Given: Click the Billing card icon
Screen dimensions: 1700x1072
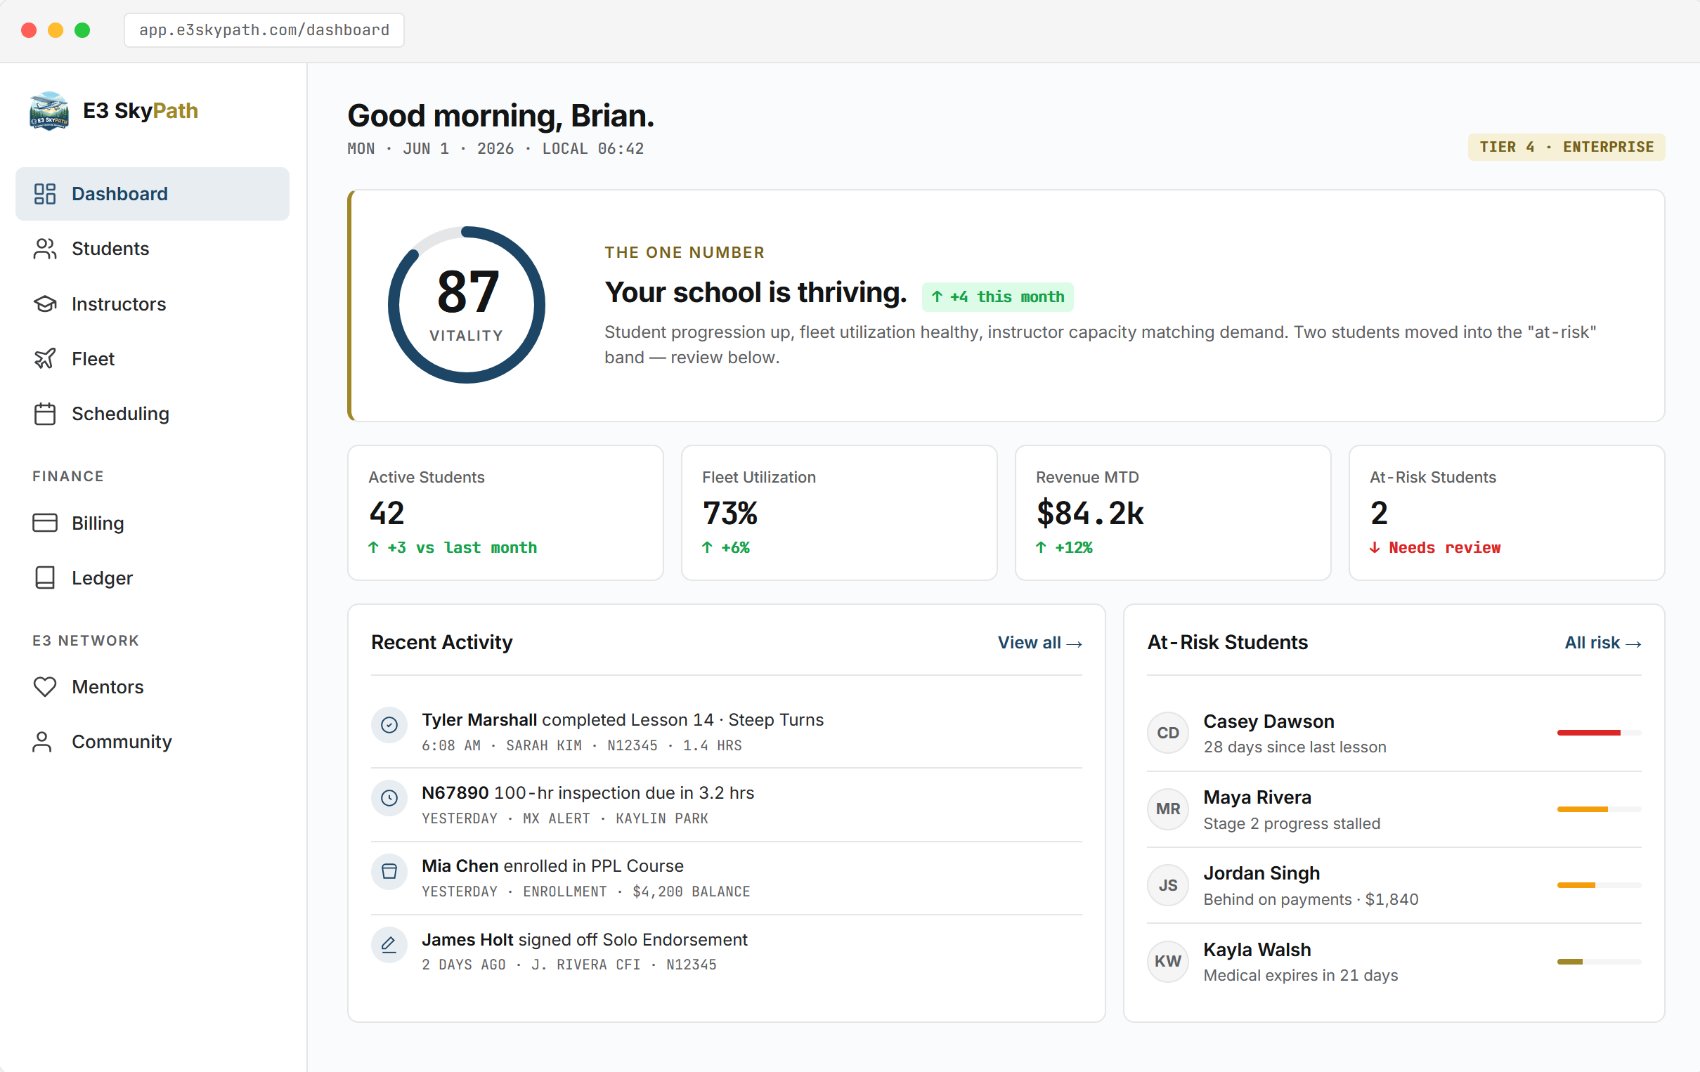Looking at the screenshot, I should tap(45, 523).
